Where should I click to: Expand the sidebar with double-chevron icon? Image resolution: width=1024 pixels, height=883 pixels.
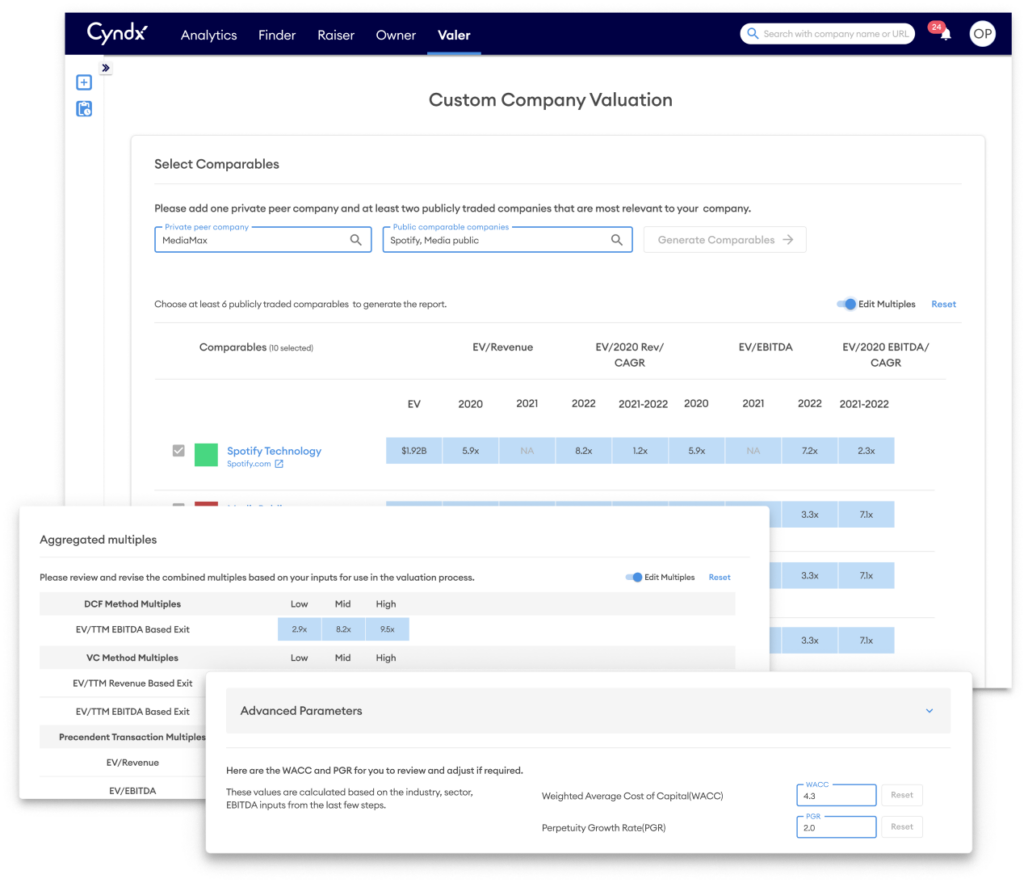(x=106, y=68)
